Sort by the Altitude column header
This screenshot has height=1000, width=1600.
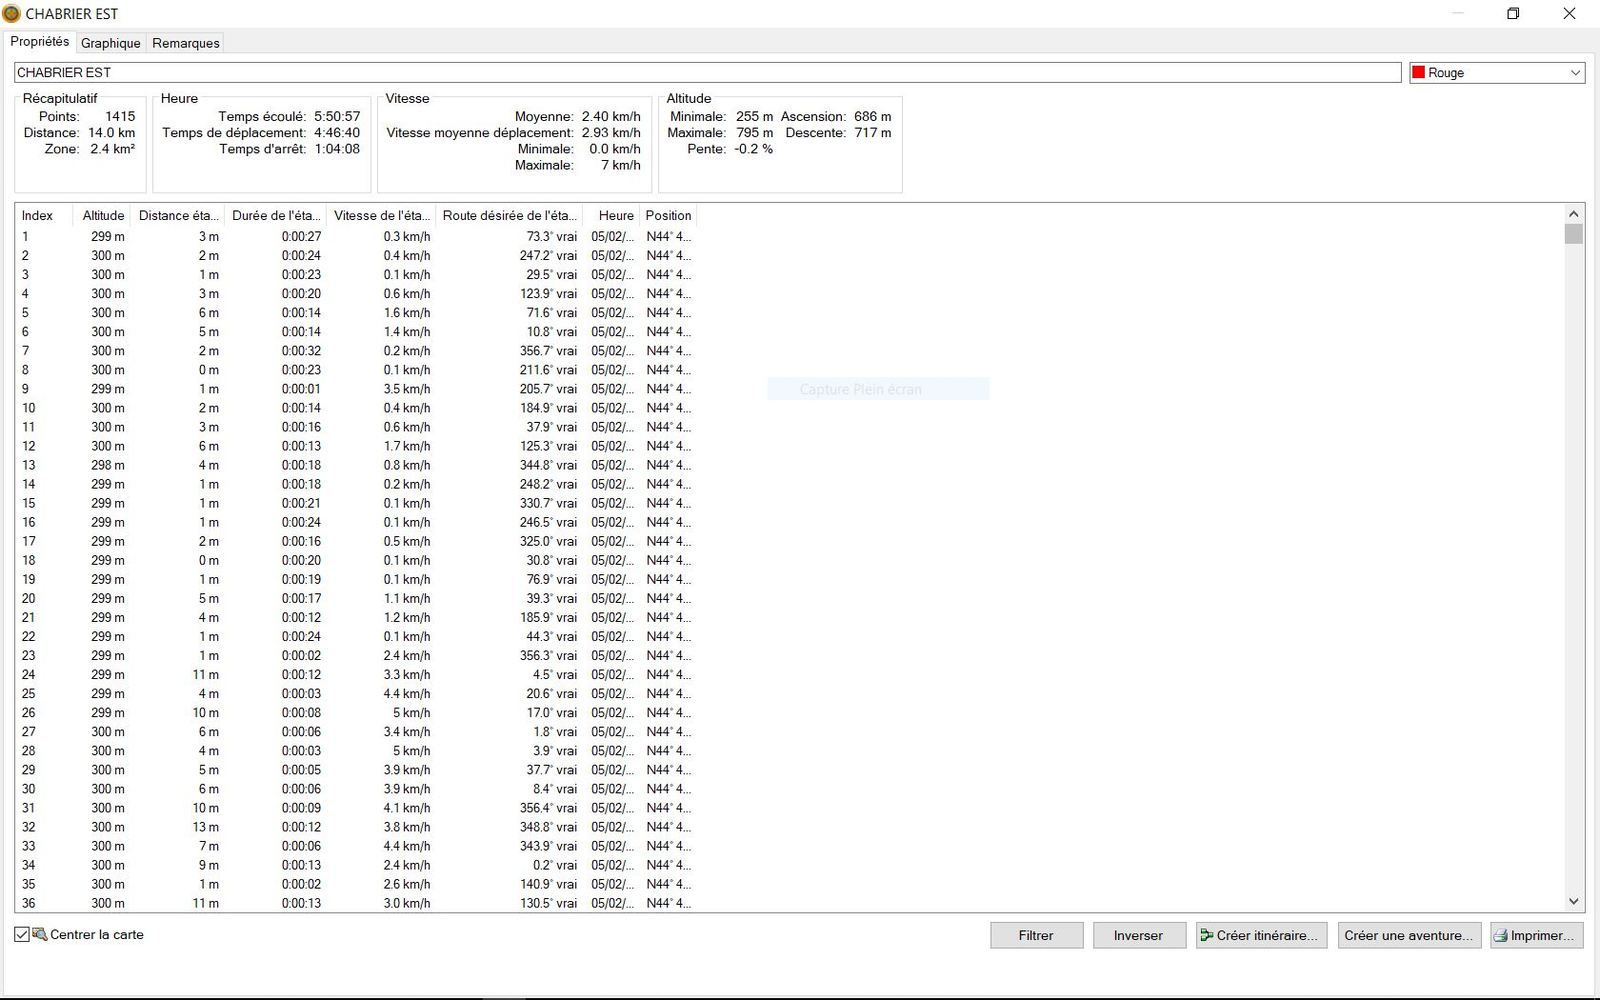click(102, 215)
